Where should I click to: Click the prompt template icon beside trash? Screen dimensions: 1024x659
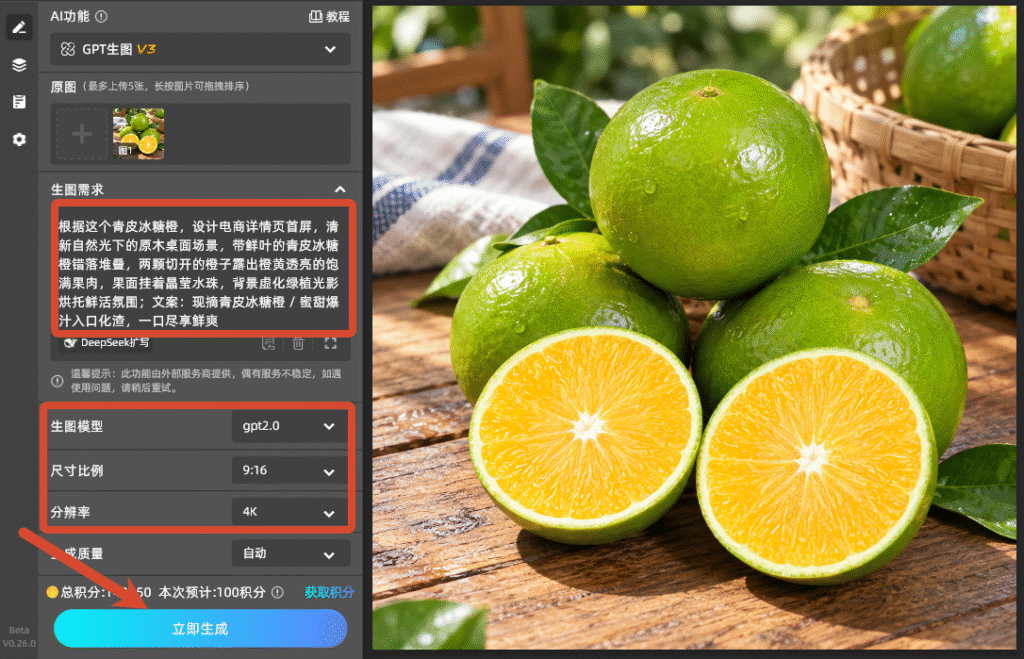[x=268, y=344]
